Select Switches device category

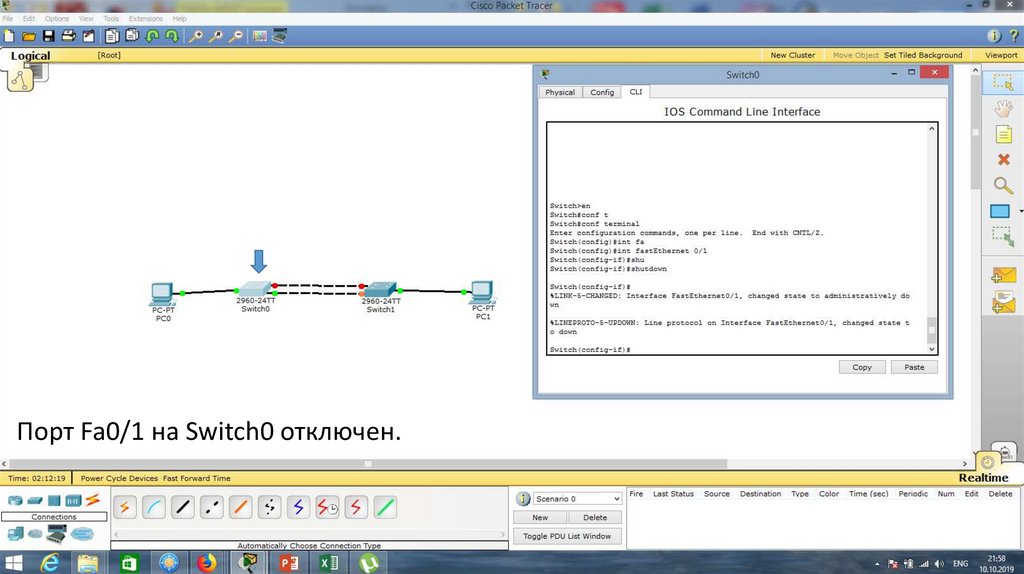(35, 501)
